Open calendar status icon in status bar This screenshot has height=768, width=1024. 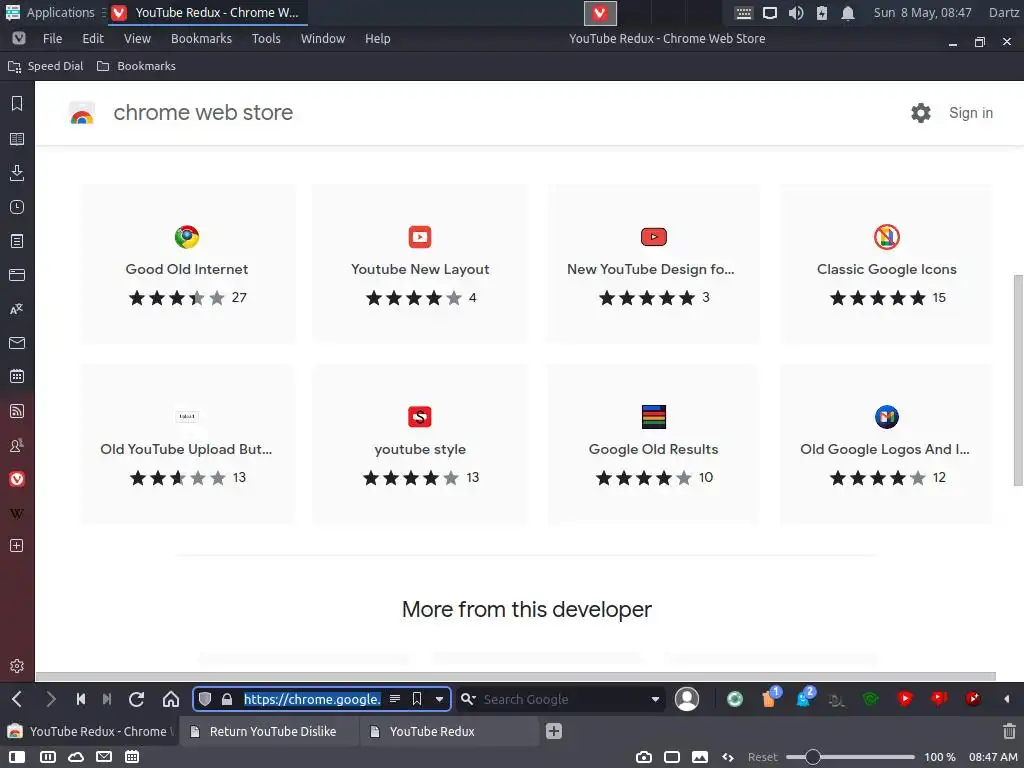[x=132, y=757]
